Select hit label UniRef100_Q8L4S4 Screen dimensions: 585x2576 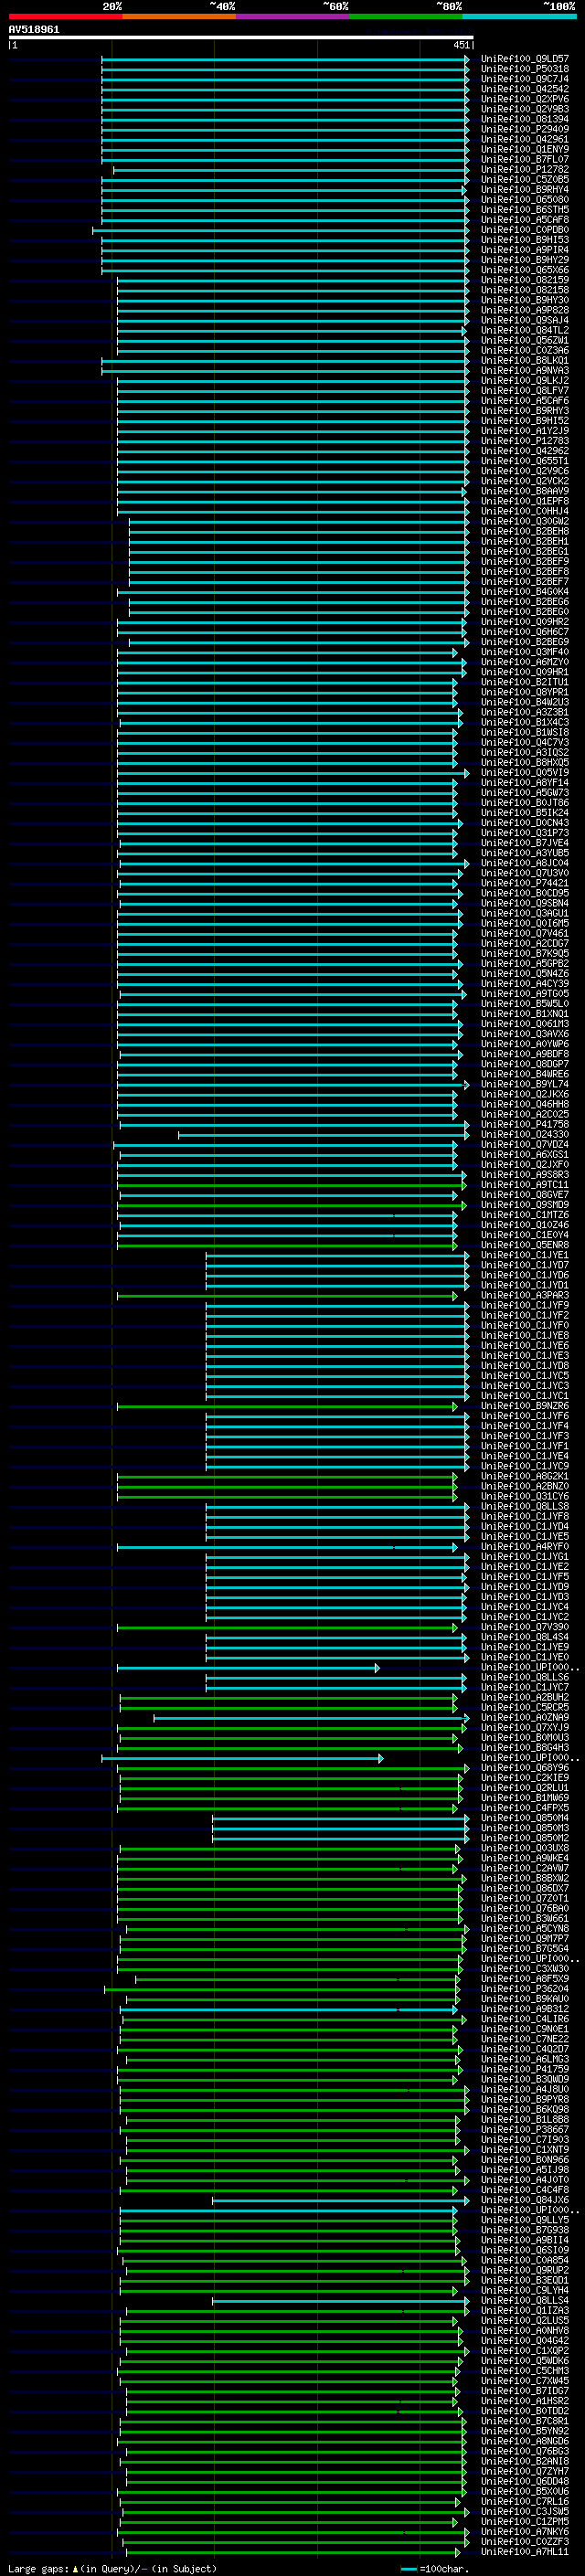(x=525, y=1638)
